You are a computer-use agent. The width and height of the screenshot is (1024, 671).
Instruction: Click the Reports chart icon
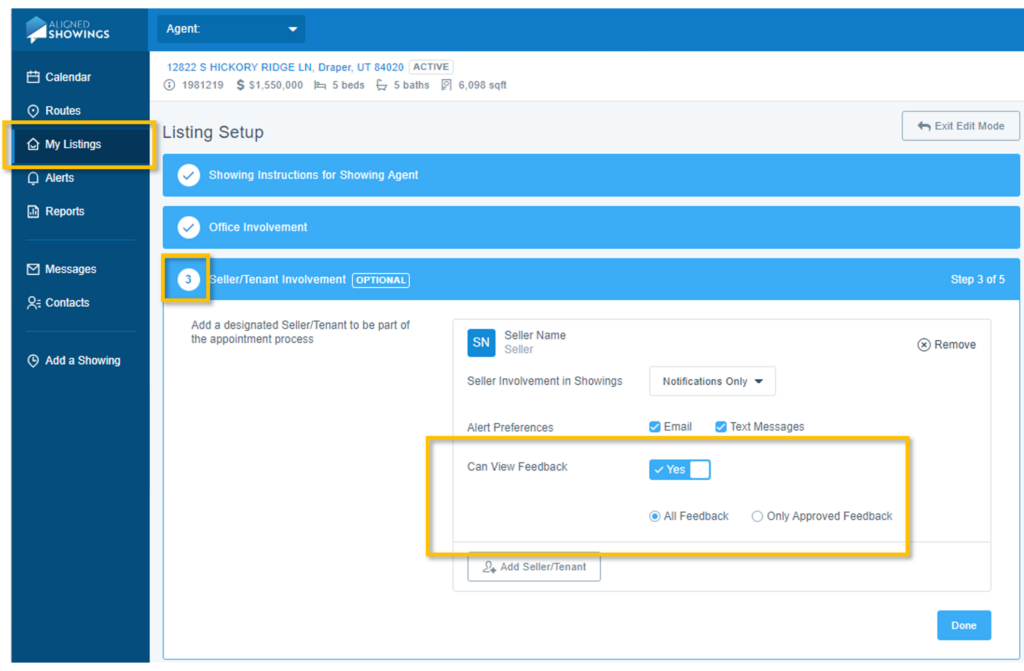tap(33, 212)
